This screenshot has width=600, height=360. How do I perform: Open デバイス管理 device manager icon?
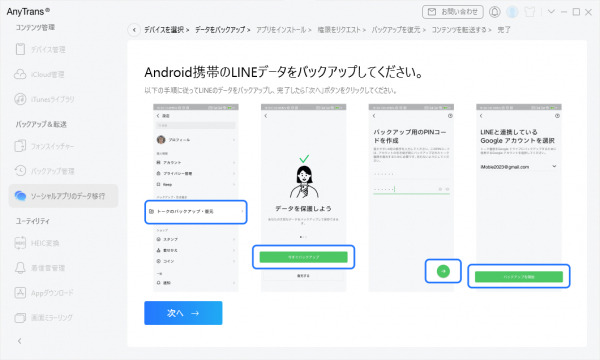[20, 49]
